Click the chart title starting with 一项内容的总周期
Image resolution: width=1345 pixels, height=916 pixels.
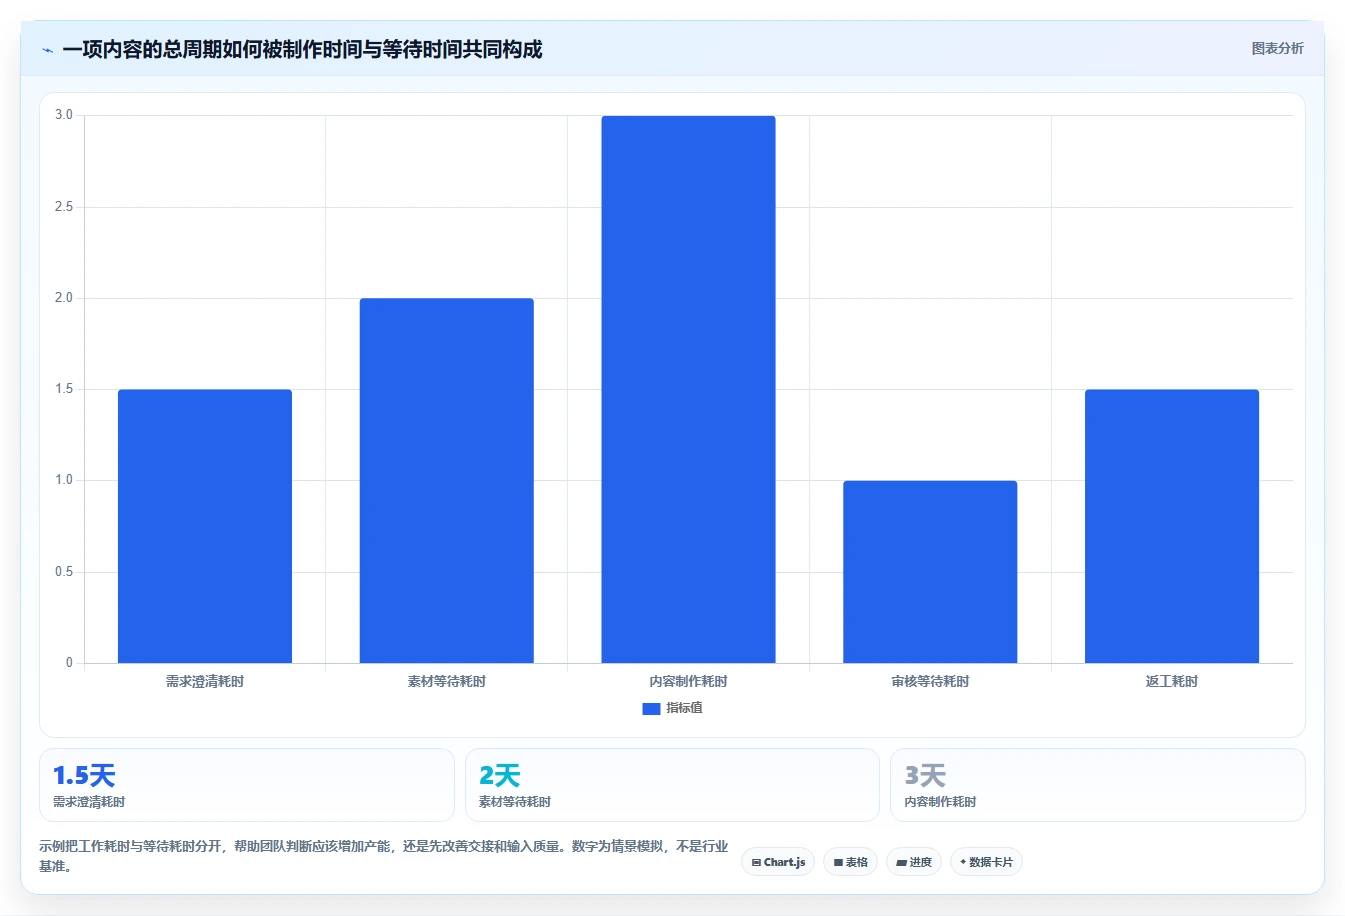pyautogui.click(x=302, y=49)
